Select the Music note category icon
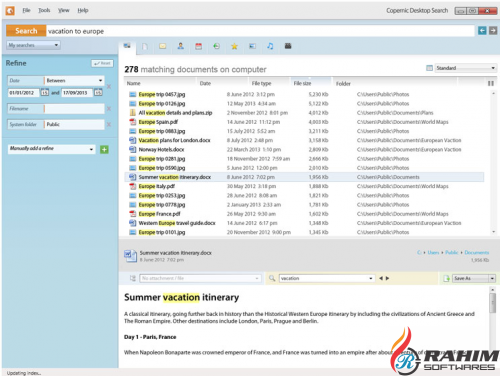The image size is (500, 376). [270, 46]
